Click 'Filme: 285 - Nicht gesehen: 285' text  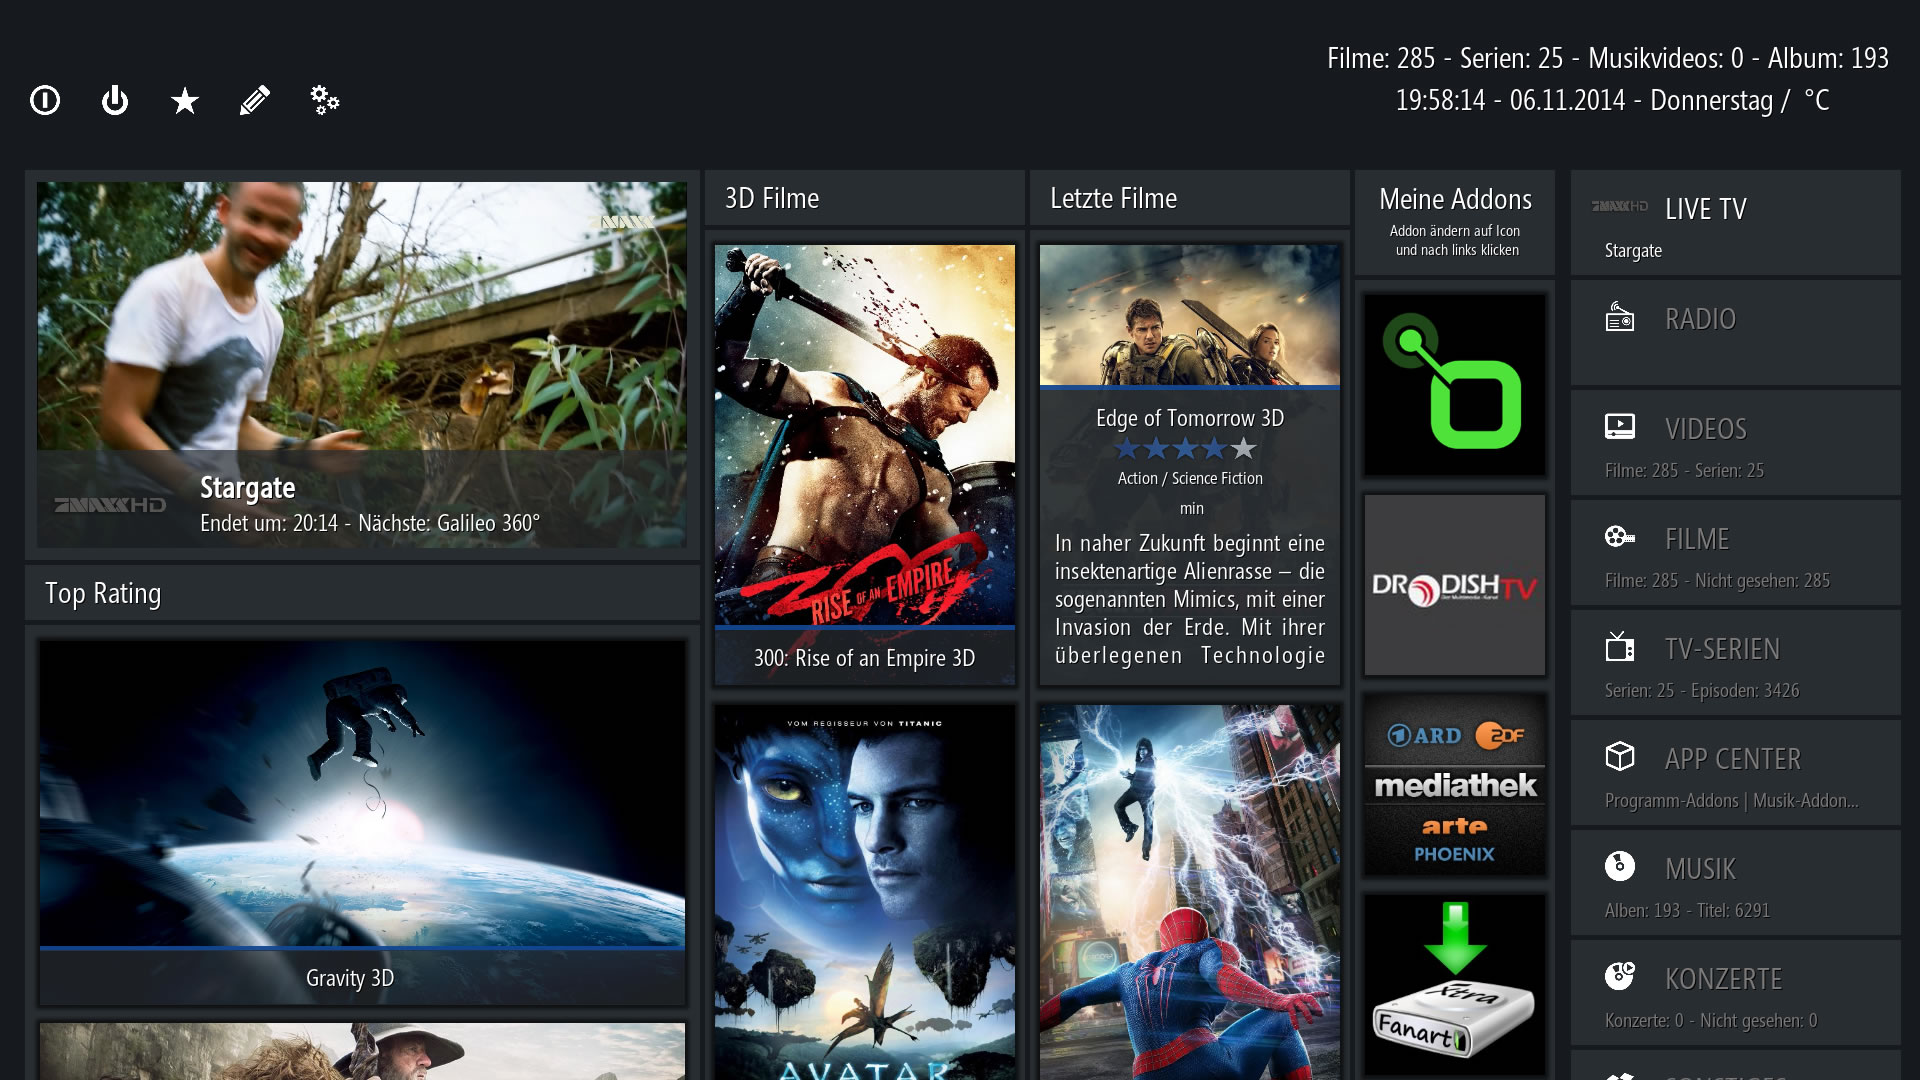pyautogui.click(x=1717, y=580)
